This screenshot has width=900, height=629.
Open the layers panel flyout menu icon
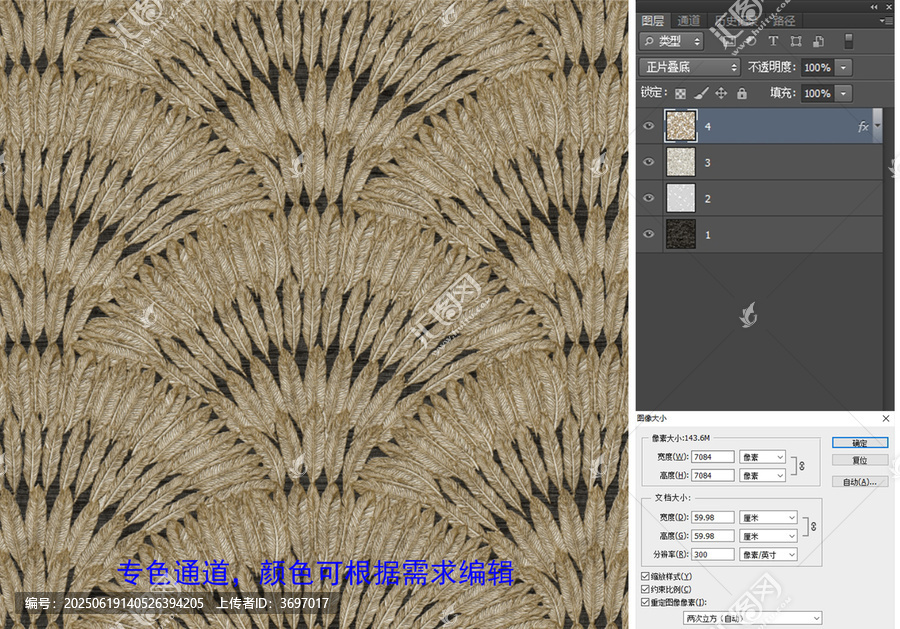point(884,21)
